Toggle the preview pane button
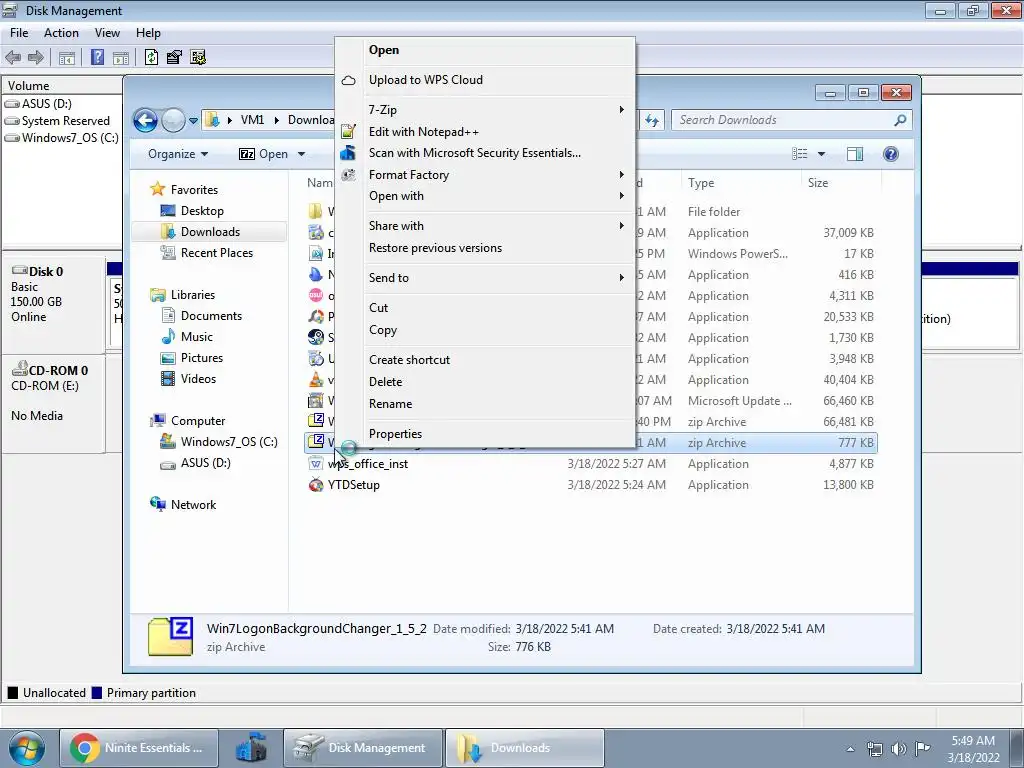 [855, 154]
